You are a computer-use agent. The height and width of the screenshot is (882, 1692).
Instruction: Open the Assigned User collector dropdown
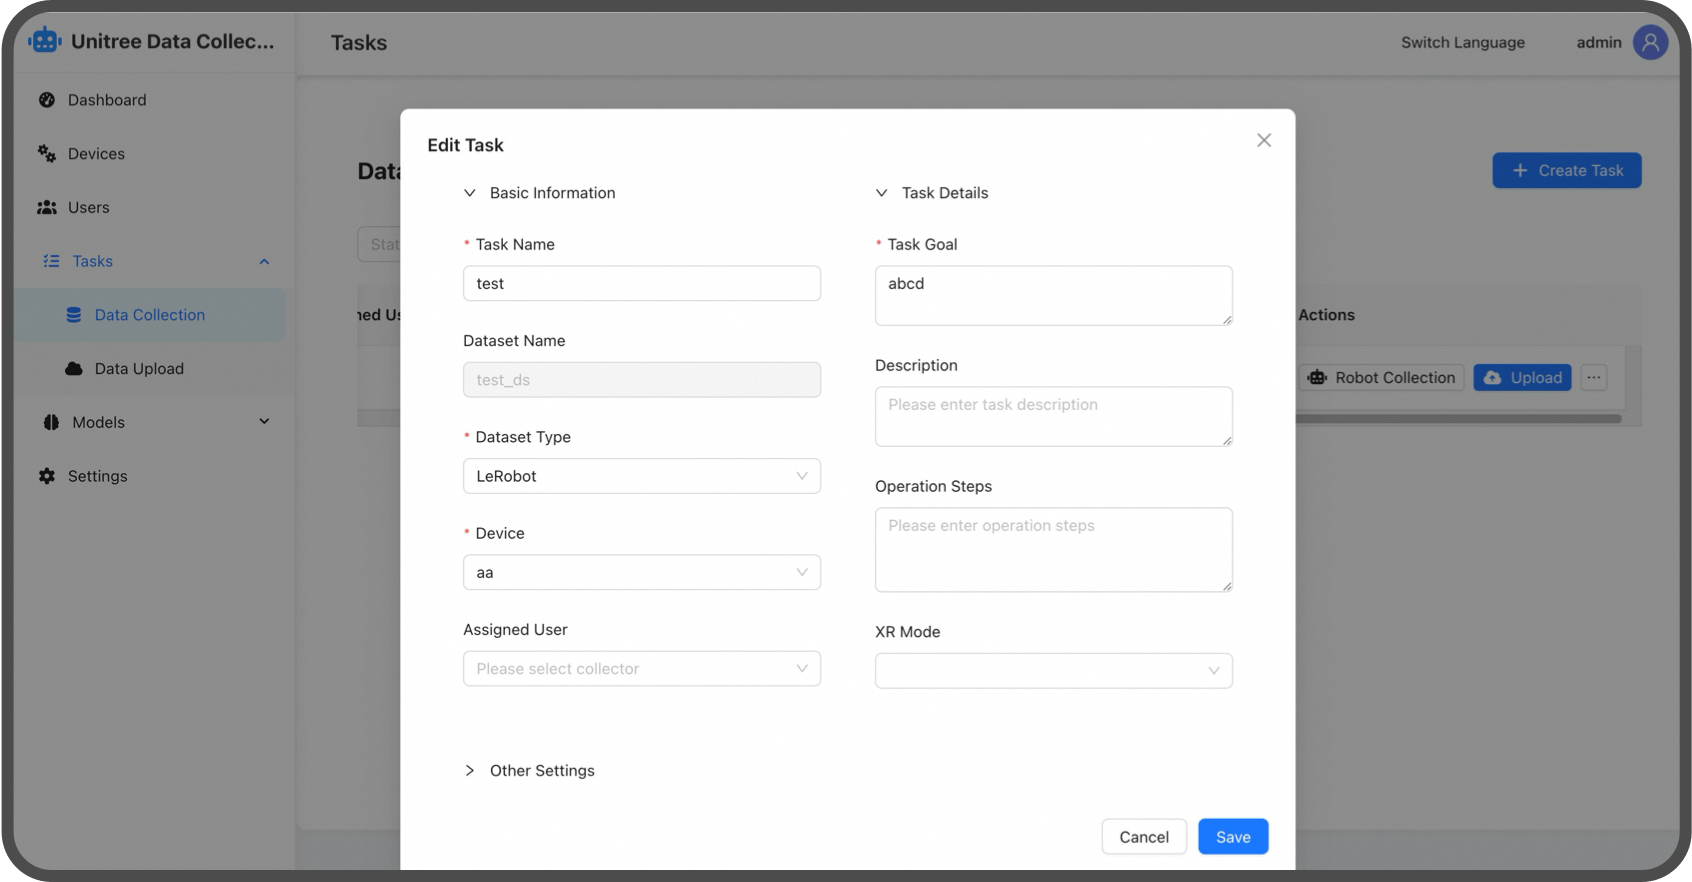(641, 669)
